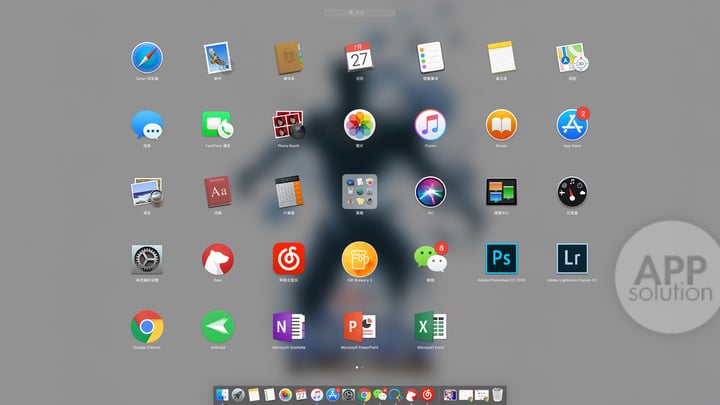Open the Messages app

click(x=147, y=125)
